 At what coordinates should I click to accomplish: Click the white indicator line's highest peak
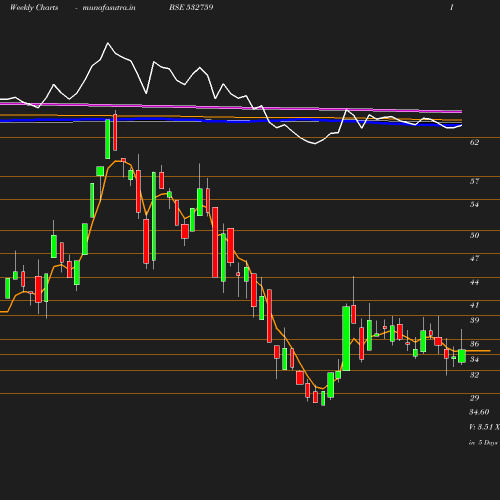tap(108, 43)
